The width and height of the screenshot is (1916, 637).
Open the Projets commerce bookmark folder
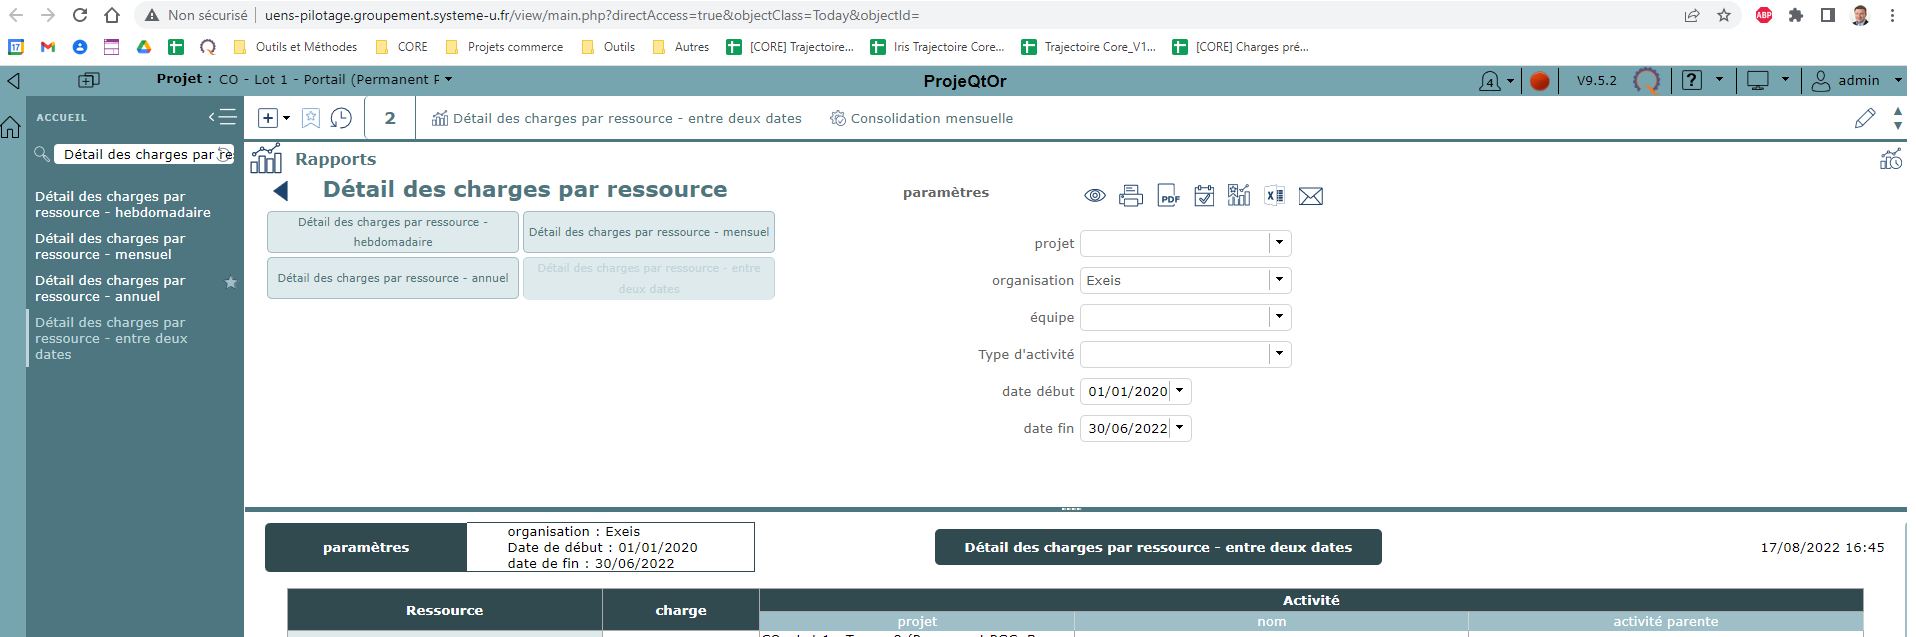coord(504,47)
